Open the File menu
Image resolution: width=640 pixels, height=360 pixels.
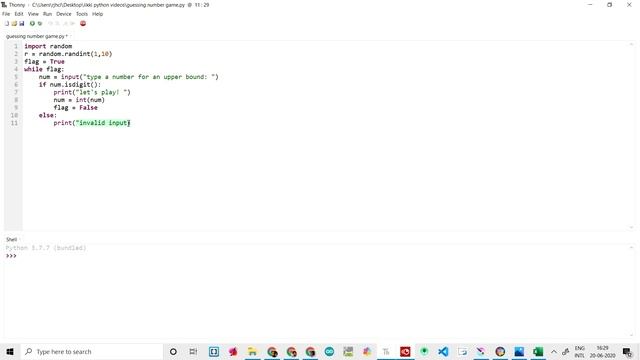6,14
